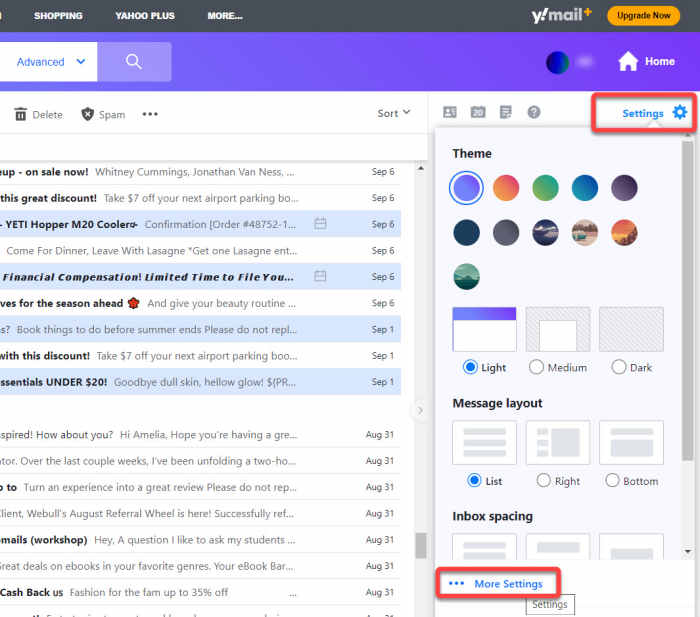
Task: Click the Upgrade Now button
Action: tap(643, 16)
